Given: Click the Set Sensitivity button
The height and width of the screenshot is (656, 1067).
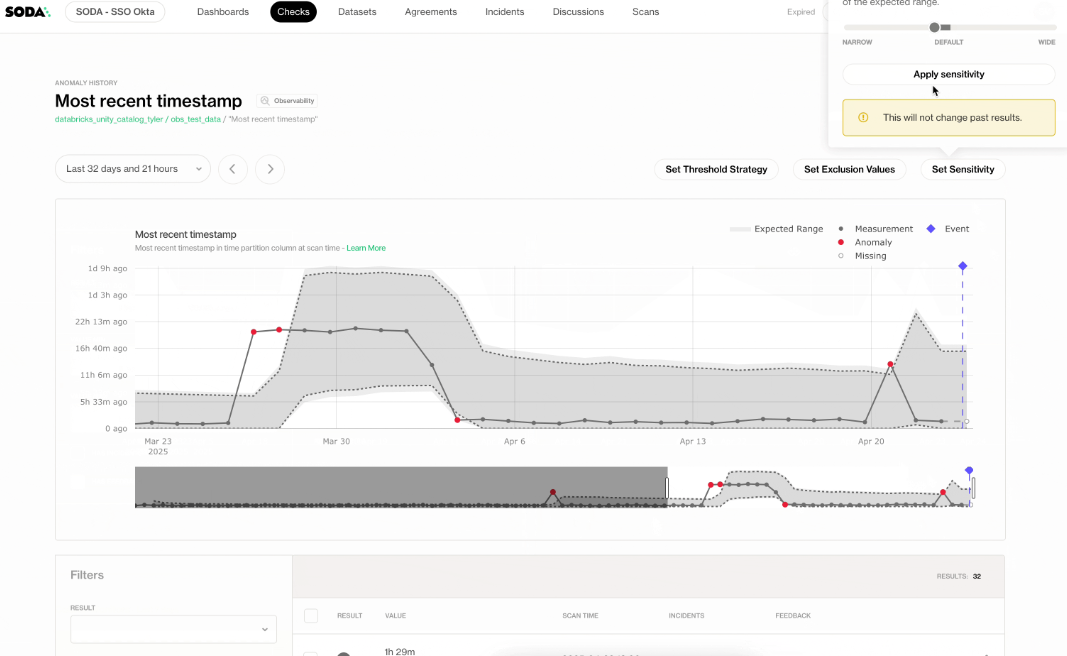Looking at the screenshot, I should pos(963,169).
